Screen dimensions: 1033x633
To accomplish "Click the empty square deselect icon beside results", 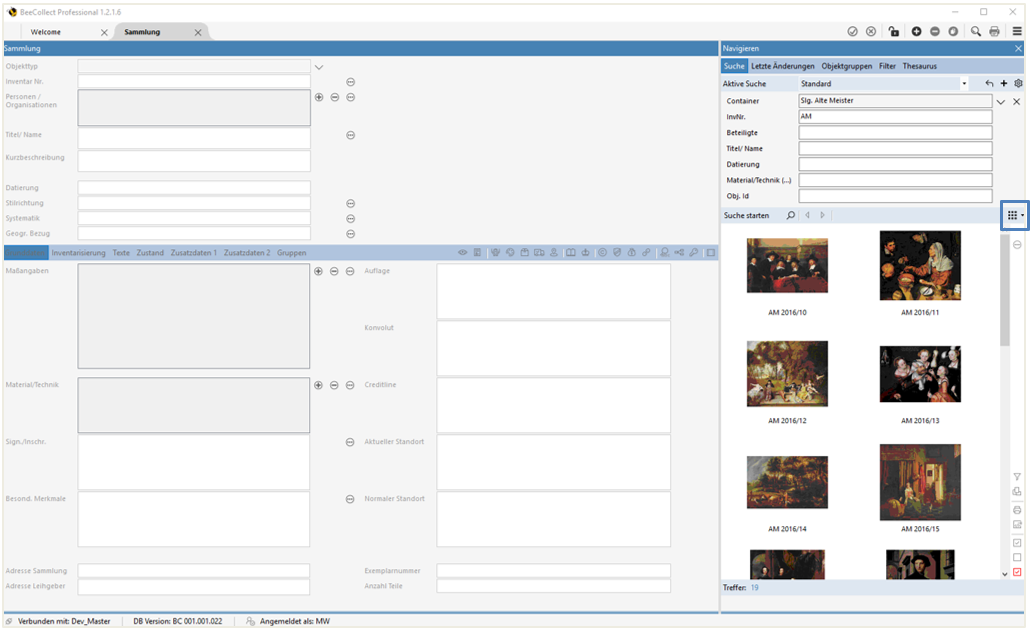I will [x=1017, y=558].
